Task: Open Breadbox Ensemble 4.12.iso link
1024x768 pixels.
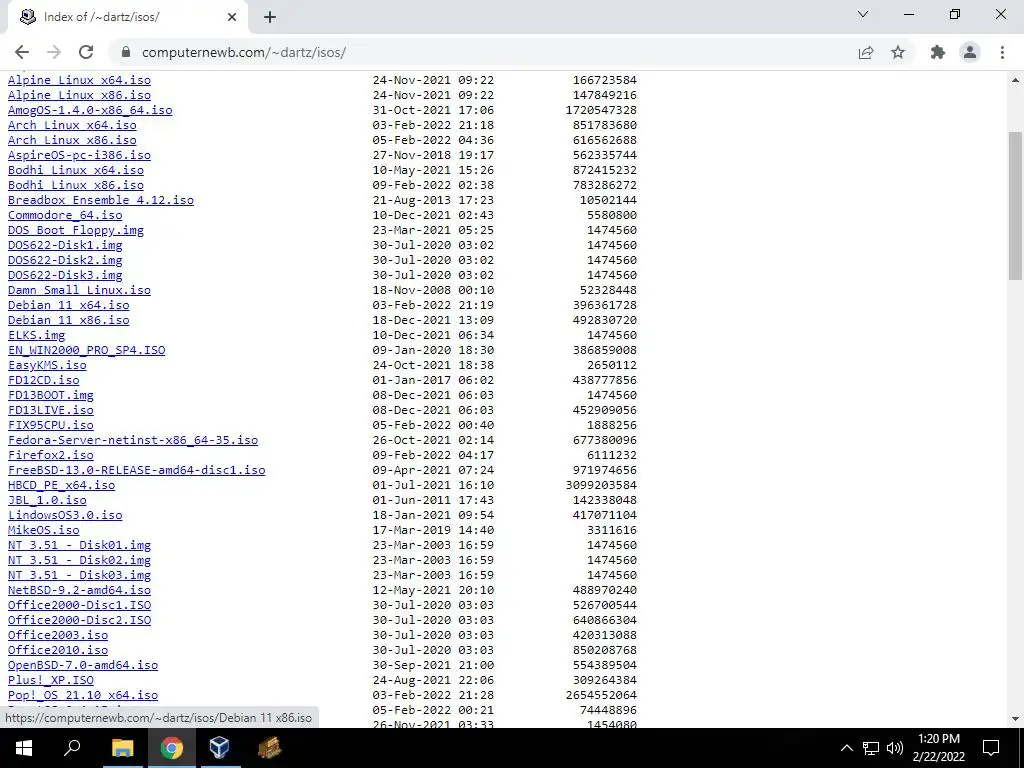Action: click(x=101, y=200)
